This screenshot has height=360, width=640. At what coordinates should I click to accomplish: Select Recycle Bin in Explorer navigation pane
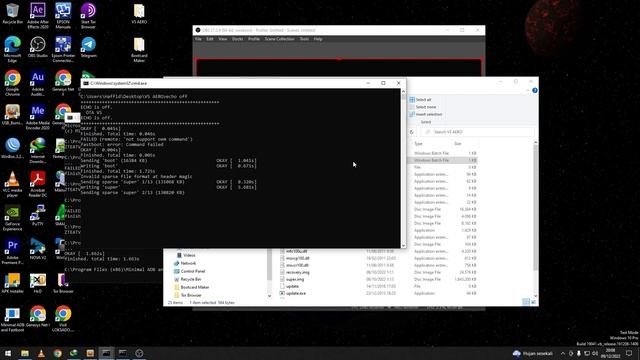pyautogui.click(x=187, y=279)
